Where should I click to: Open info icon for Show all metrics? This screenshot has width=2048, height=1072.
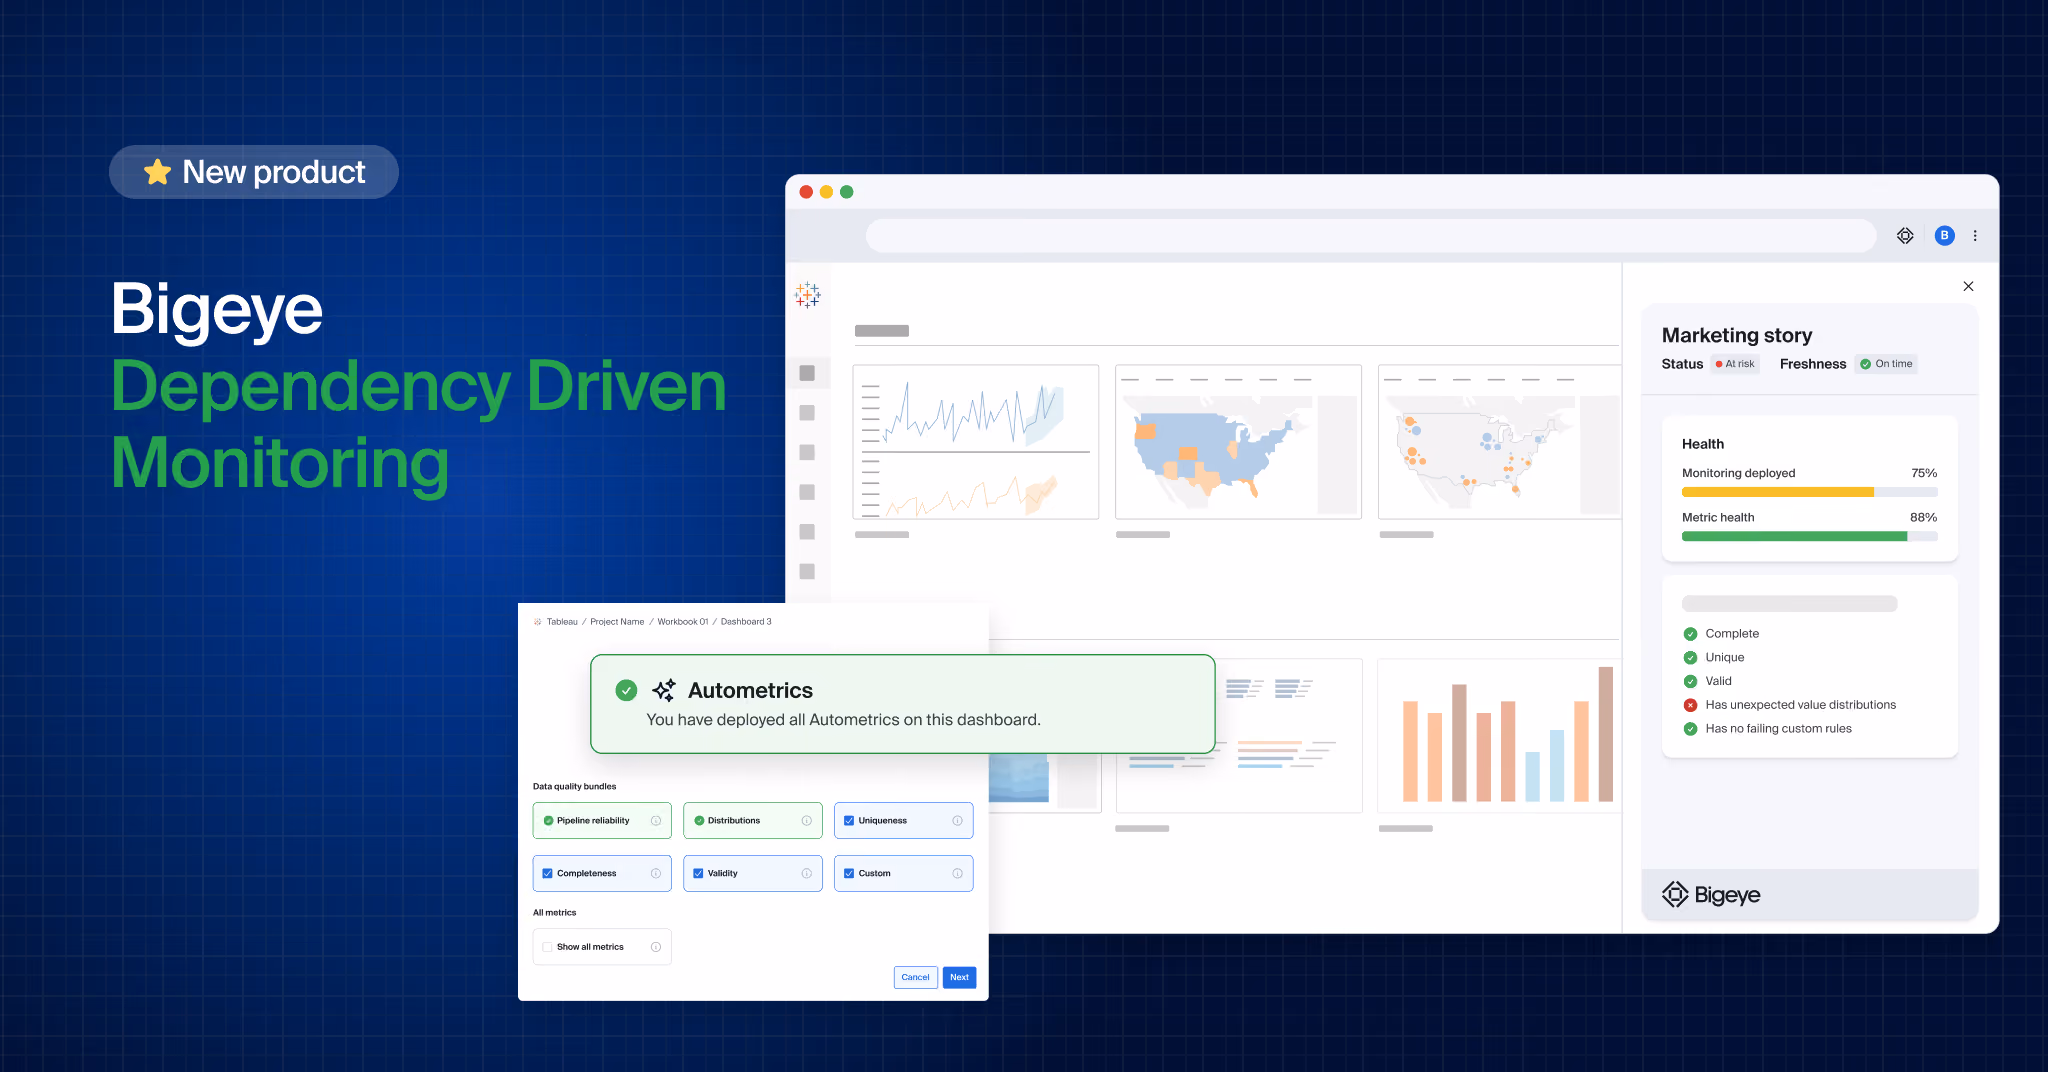(656, 947)
